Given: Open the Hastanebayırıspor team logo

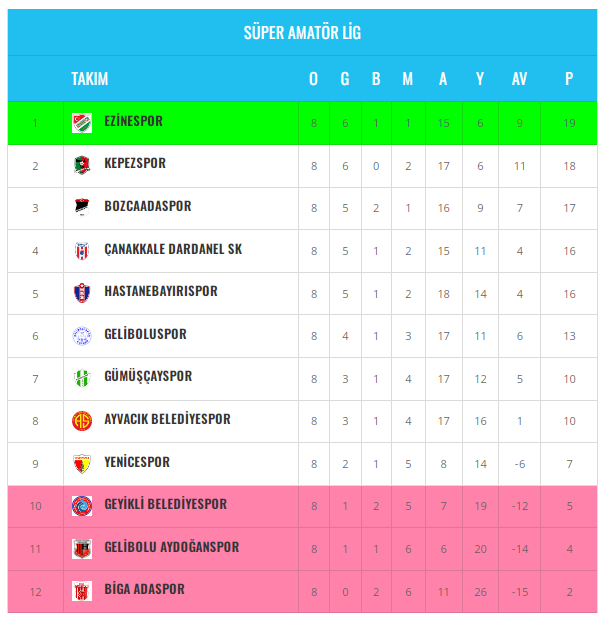Looking at the screenshot, I should pos(81,293).
